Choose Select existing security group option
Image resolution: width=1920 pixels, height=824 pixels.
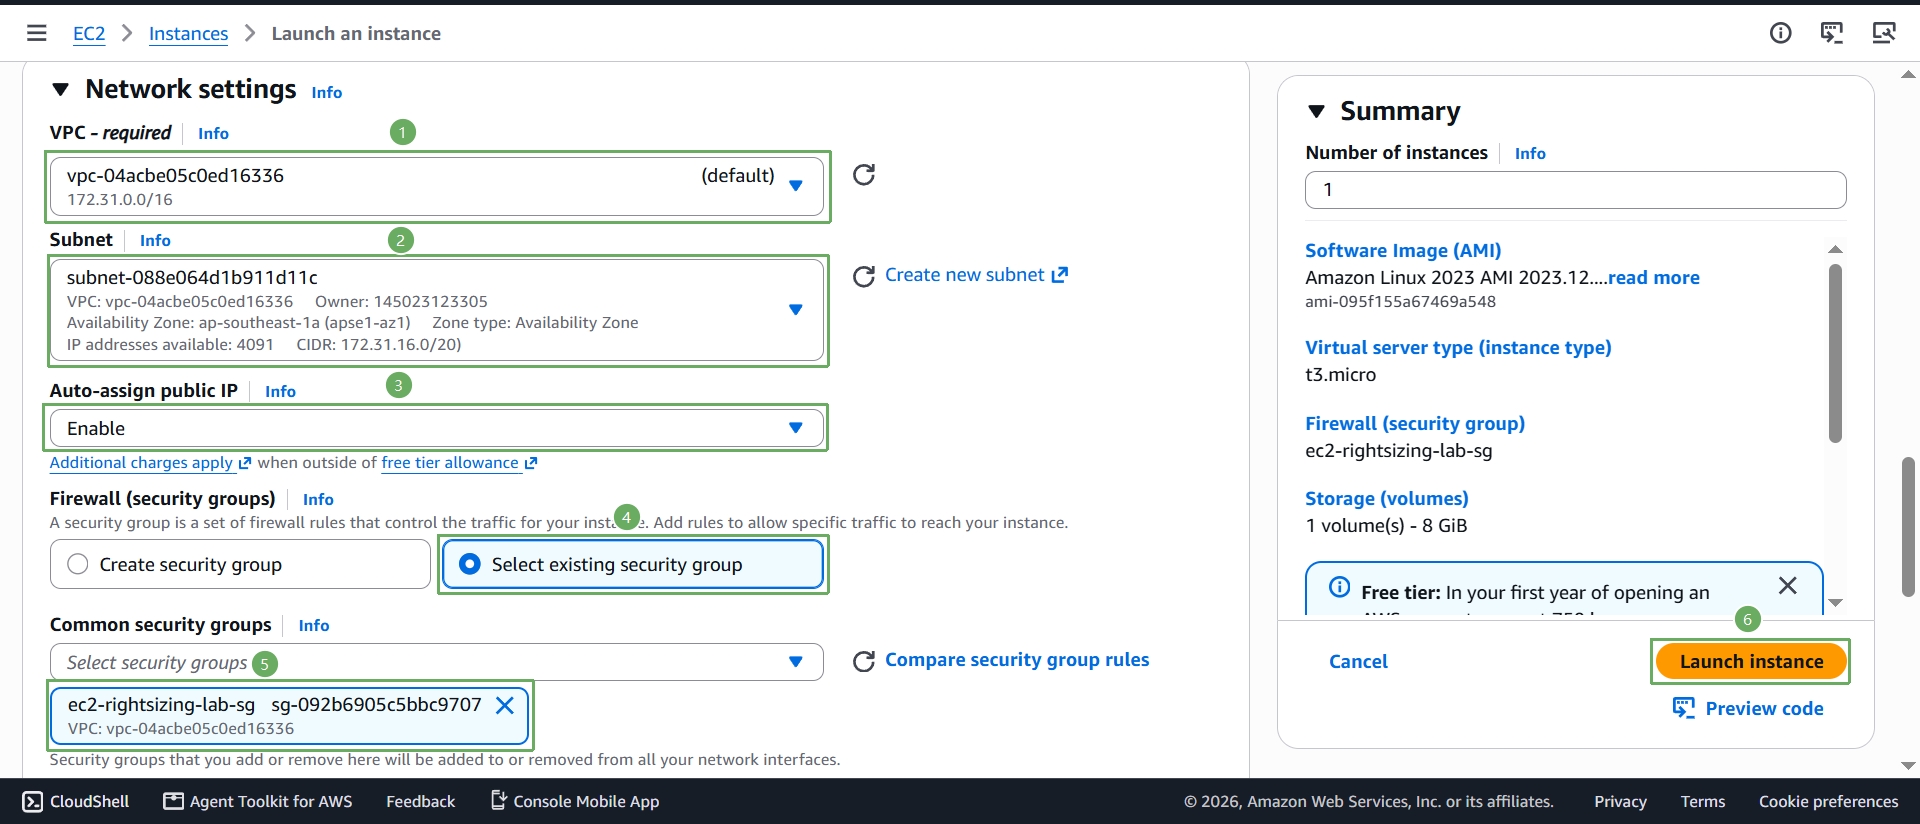point(632,565)
